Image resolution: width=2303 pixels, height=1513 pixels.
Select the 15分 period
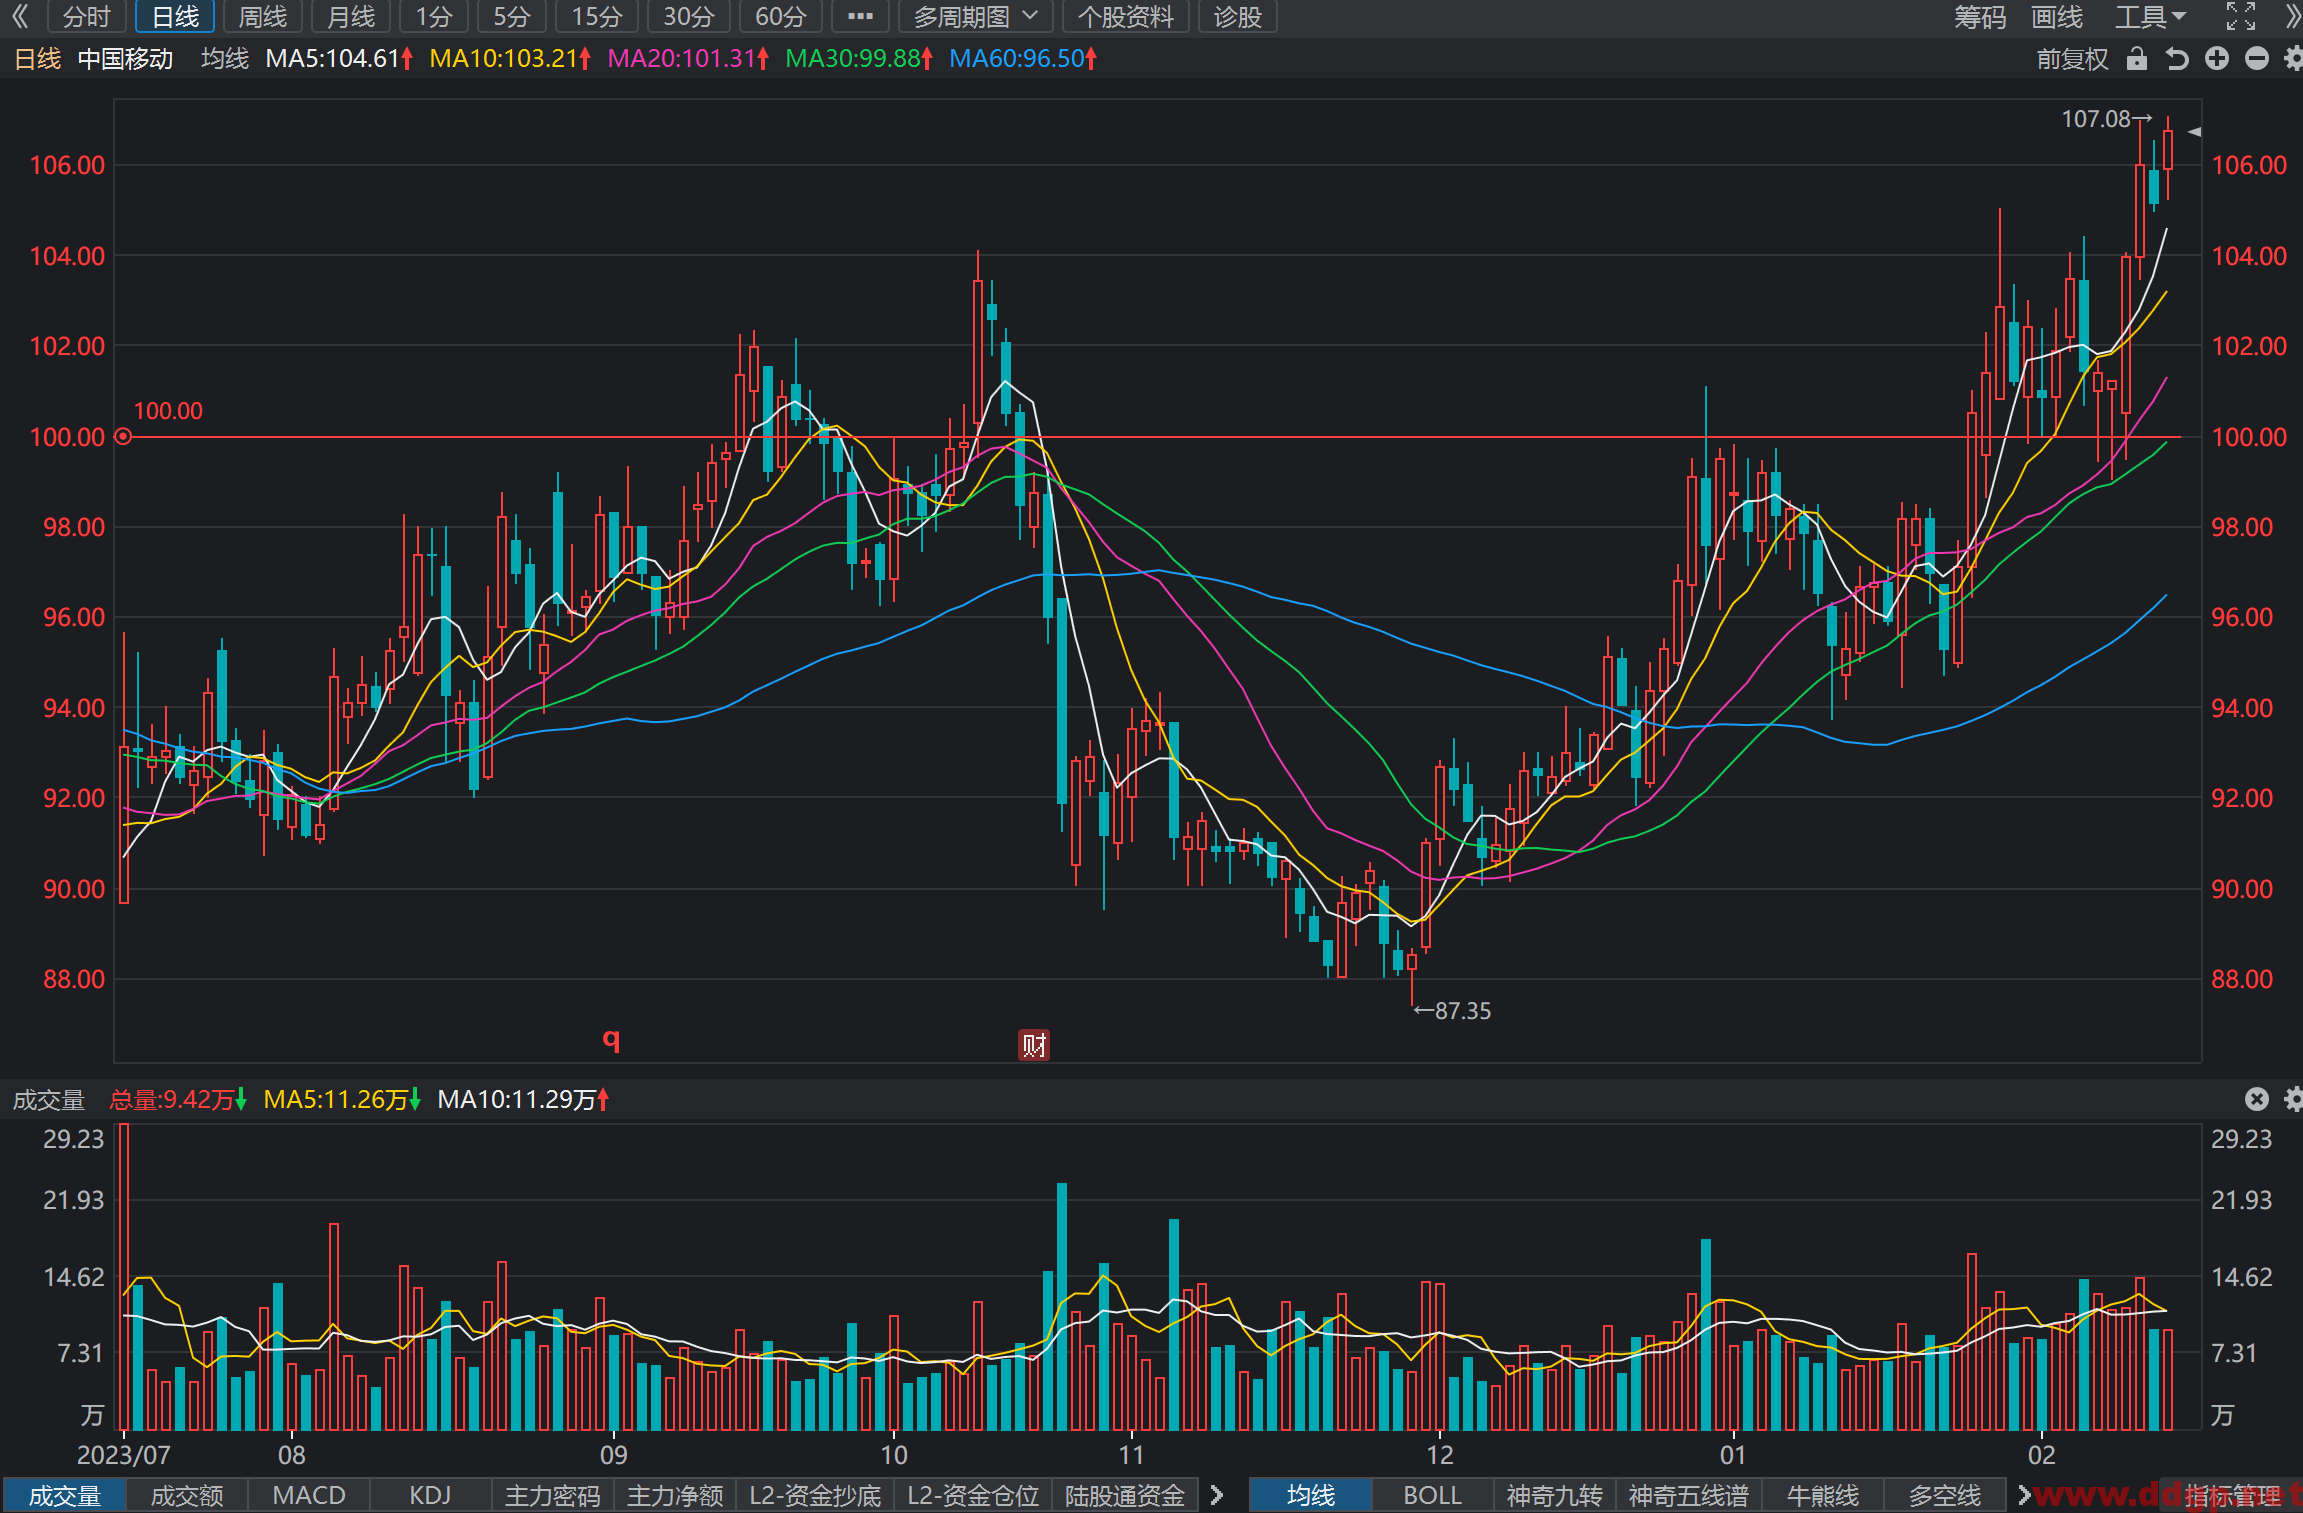point(597,16)
